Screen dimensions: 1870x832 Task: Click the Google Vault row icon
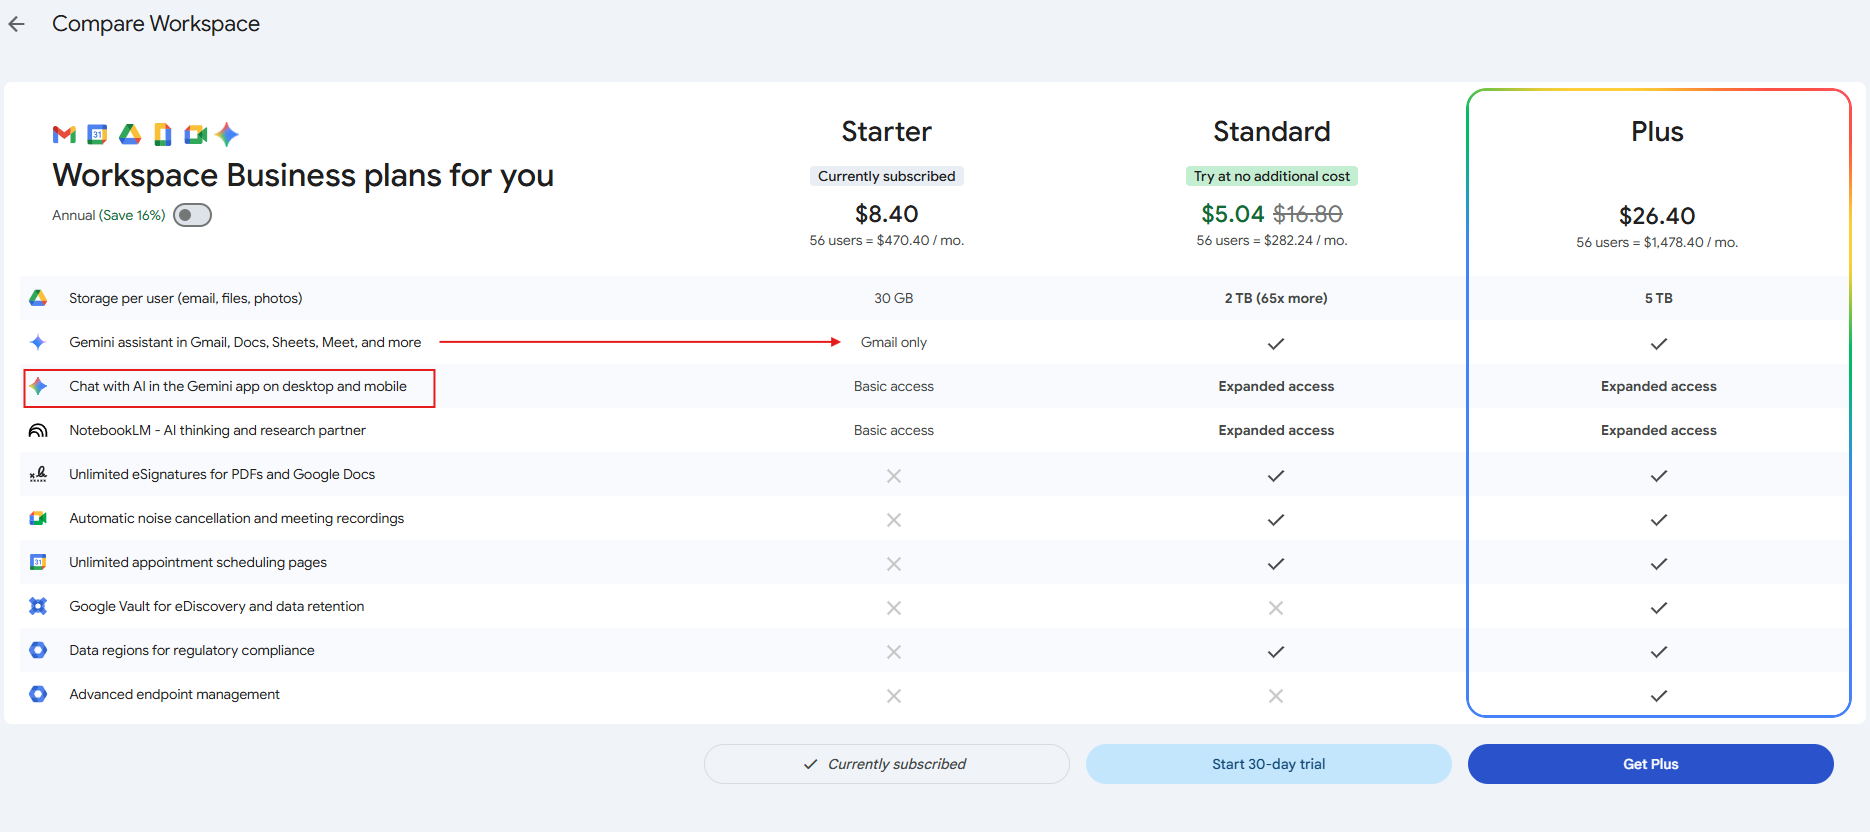pyautogui.click(x=38, y=606)
